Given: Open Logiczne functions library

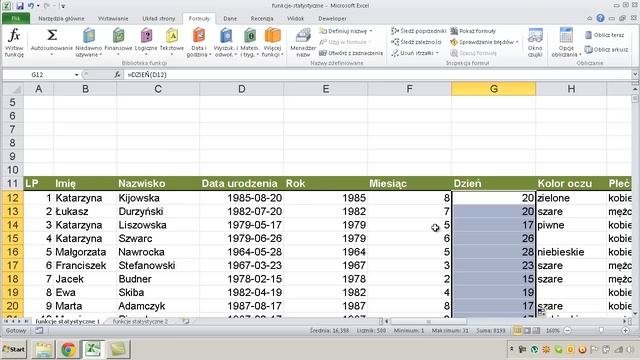Looking at the screenshot, I should point(146,42).
